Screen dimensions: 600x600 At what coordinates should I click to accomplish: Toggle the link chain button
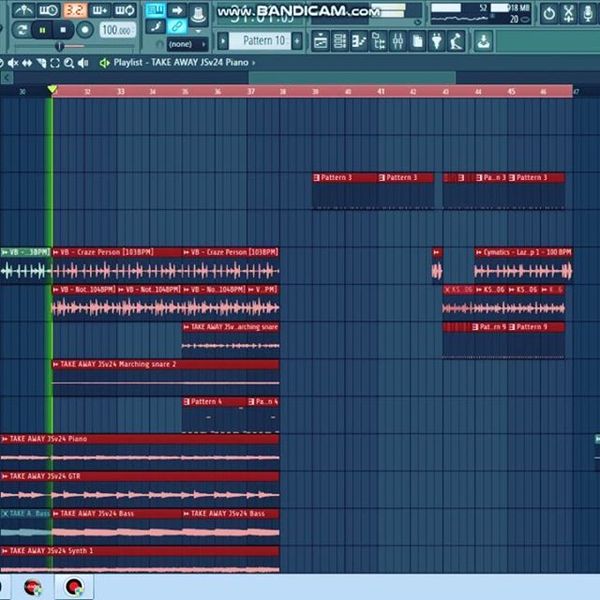tap(177, 26)
